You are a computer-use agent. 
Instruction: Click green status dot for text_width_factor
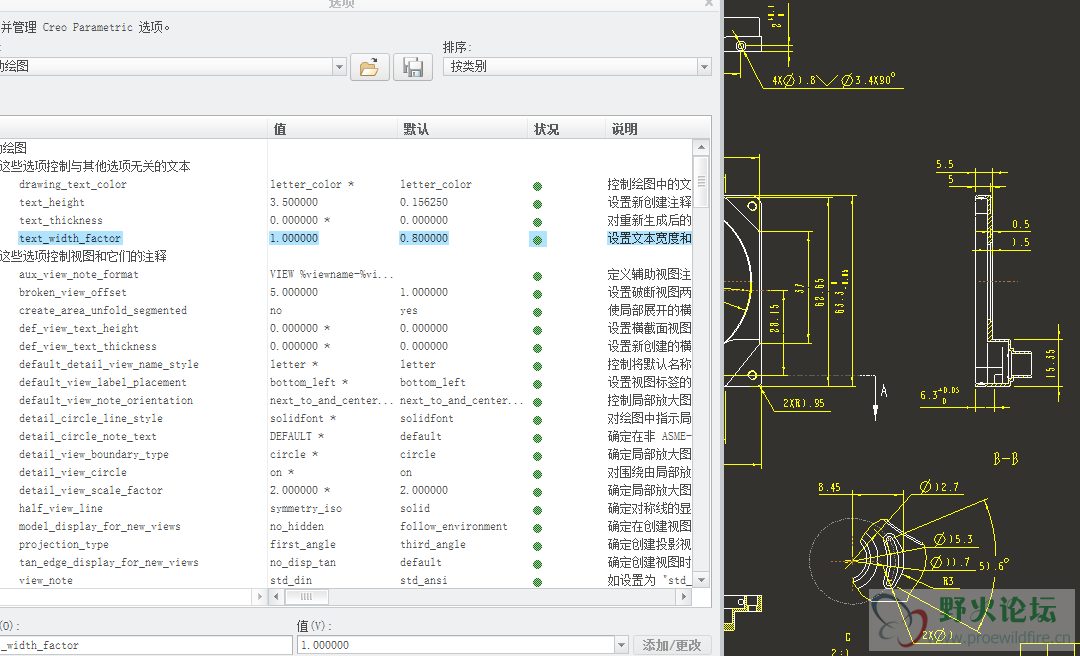tap(538, 240)
